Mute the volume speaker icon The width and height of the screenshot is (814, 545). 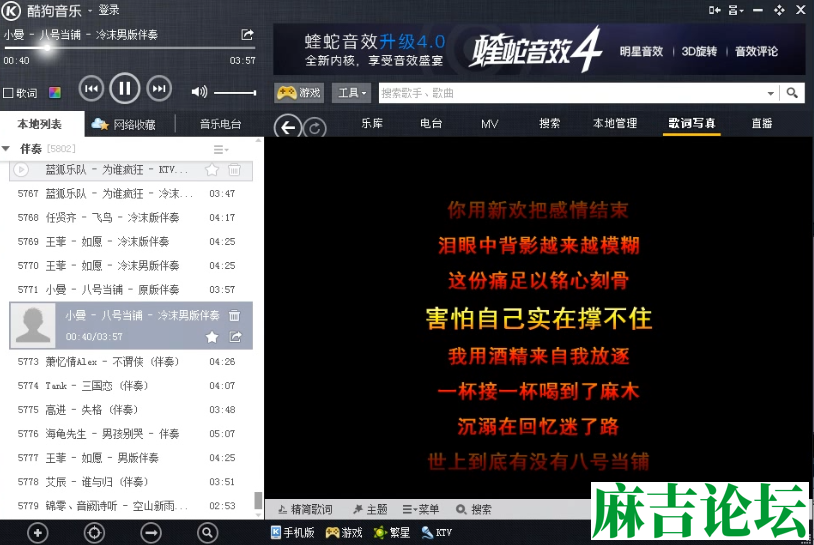(x=198, y=92)
